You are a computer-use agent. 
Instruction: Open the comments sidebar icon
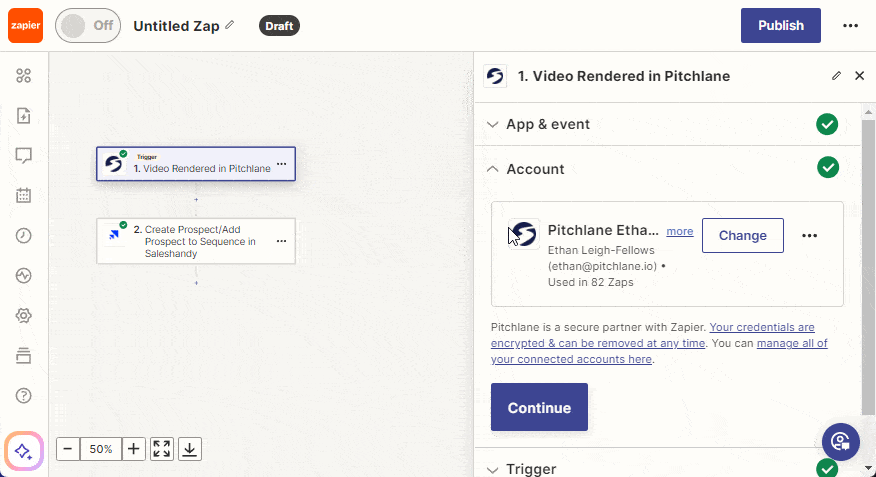click(23, 155)
